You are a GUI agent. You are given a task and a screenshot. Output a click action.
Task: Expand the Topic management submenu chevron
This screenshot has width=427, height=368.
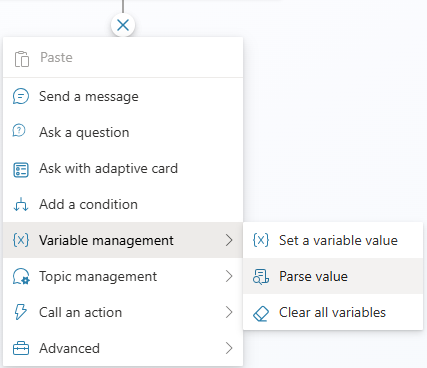[229, 276]
